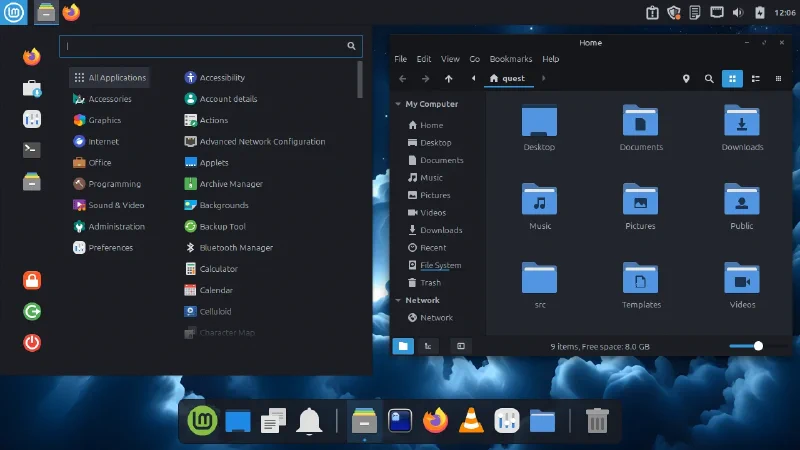Open the Edit menu
Screen dimensions: 800x450
coord(423,59)
